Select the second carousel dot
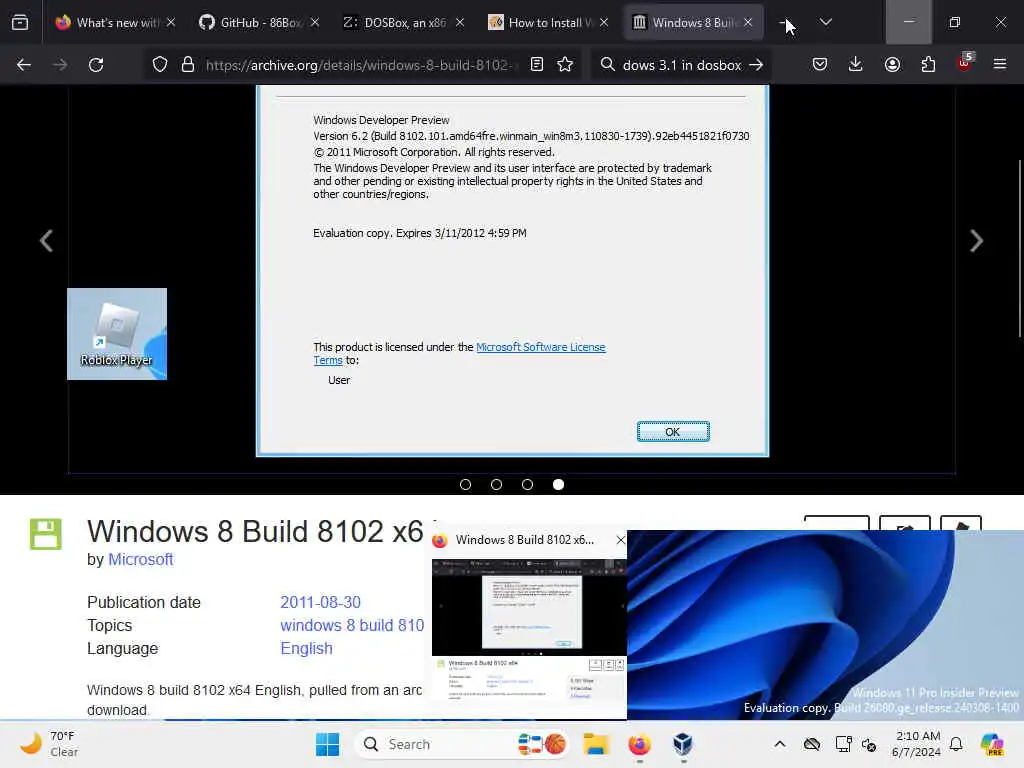 (496, 485)
